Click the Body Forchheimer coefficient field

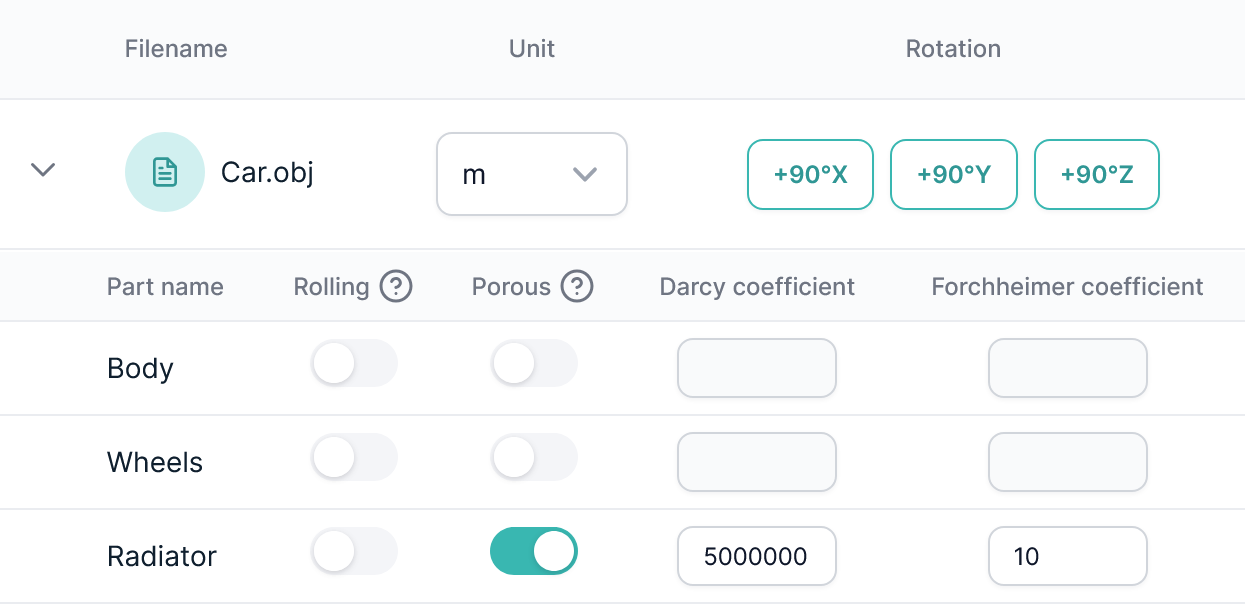pos(1067,368)
